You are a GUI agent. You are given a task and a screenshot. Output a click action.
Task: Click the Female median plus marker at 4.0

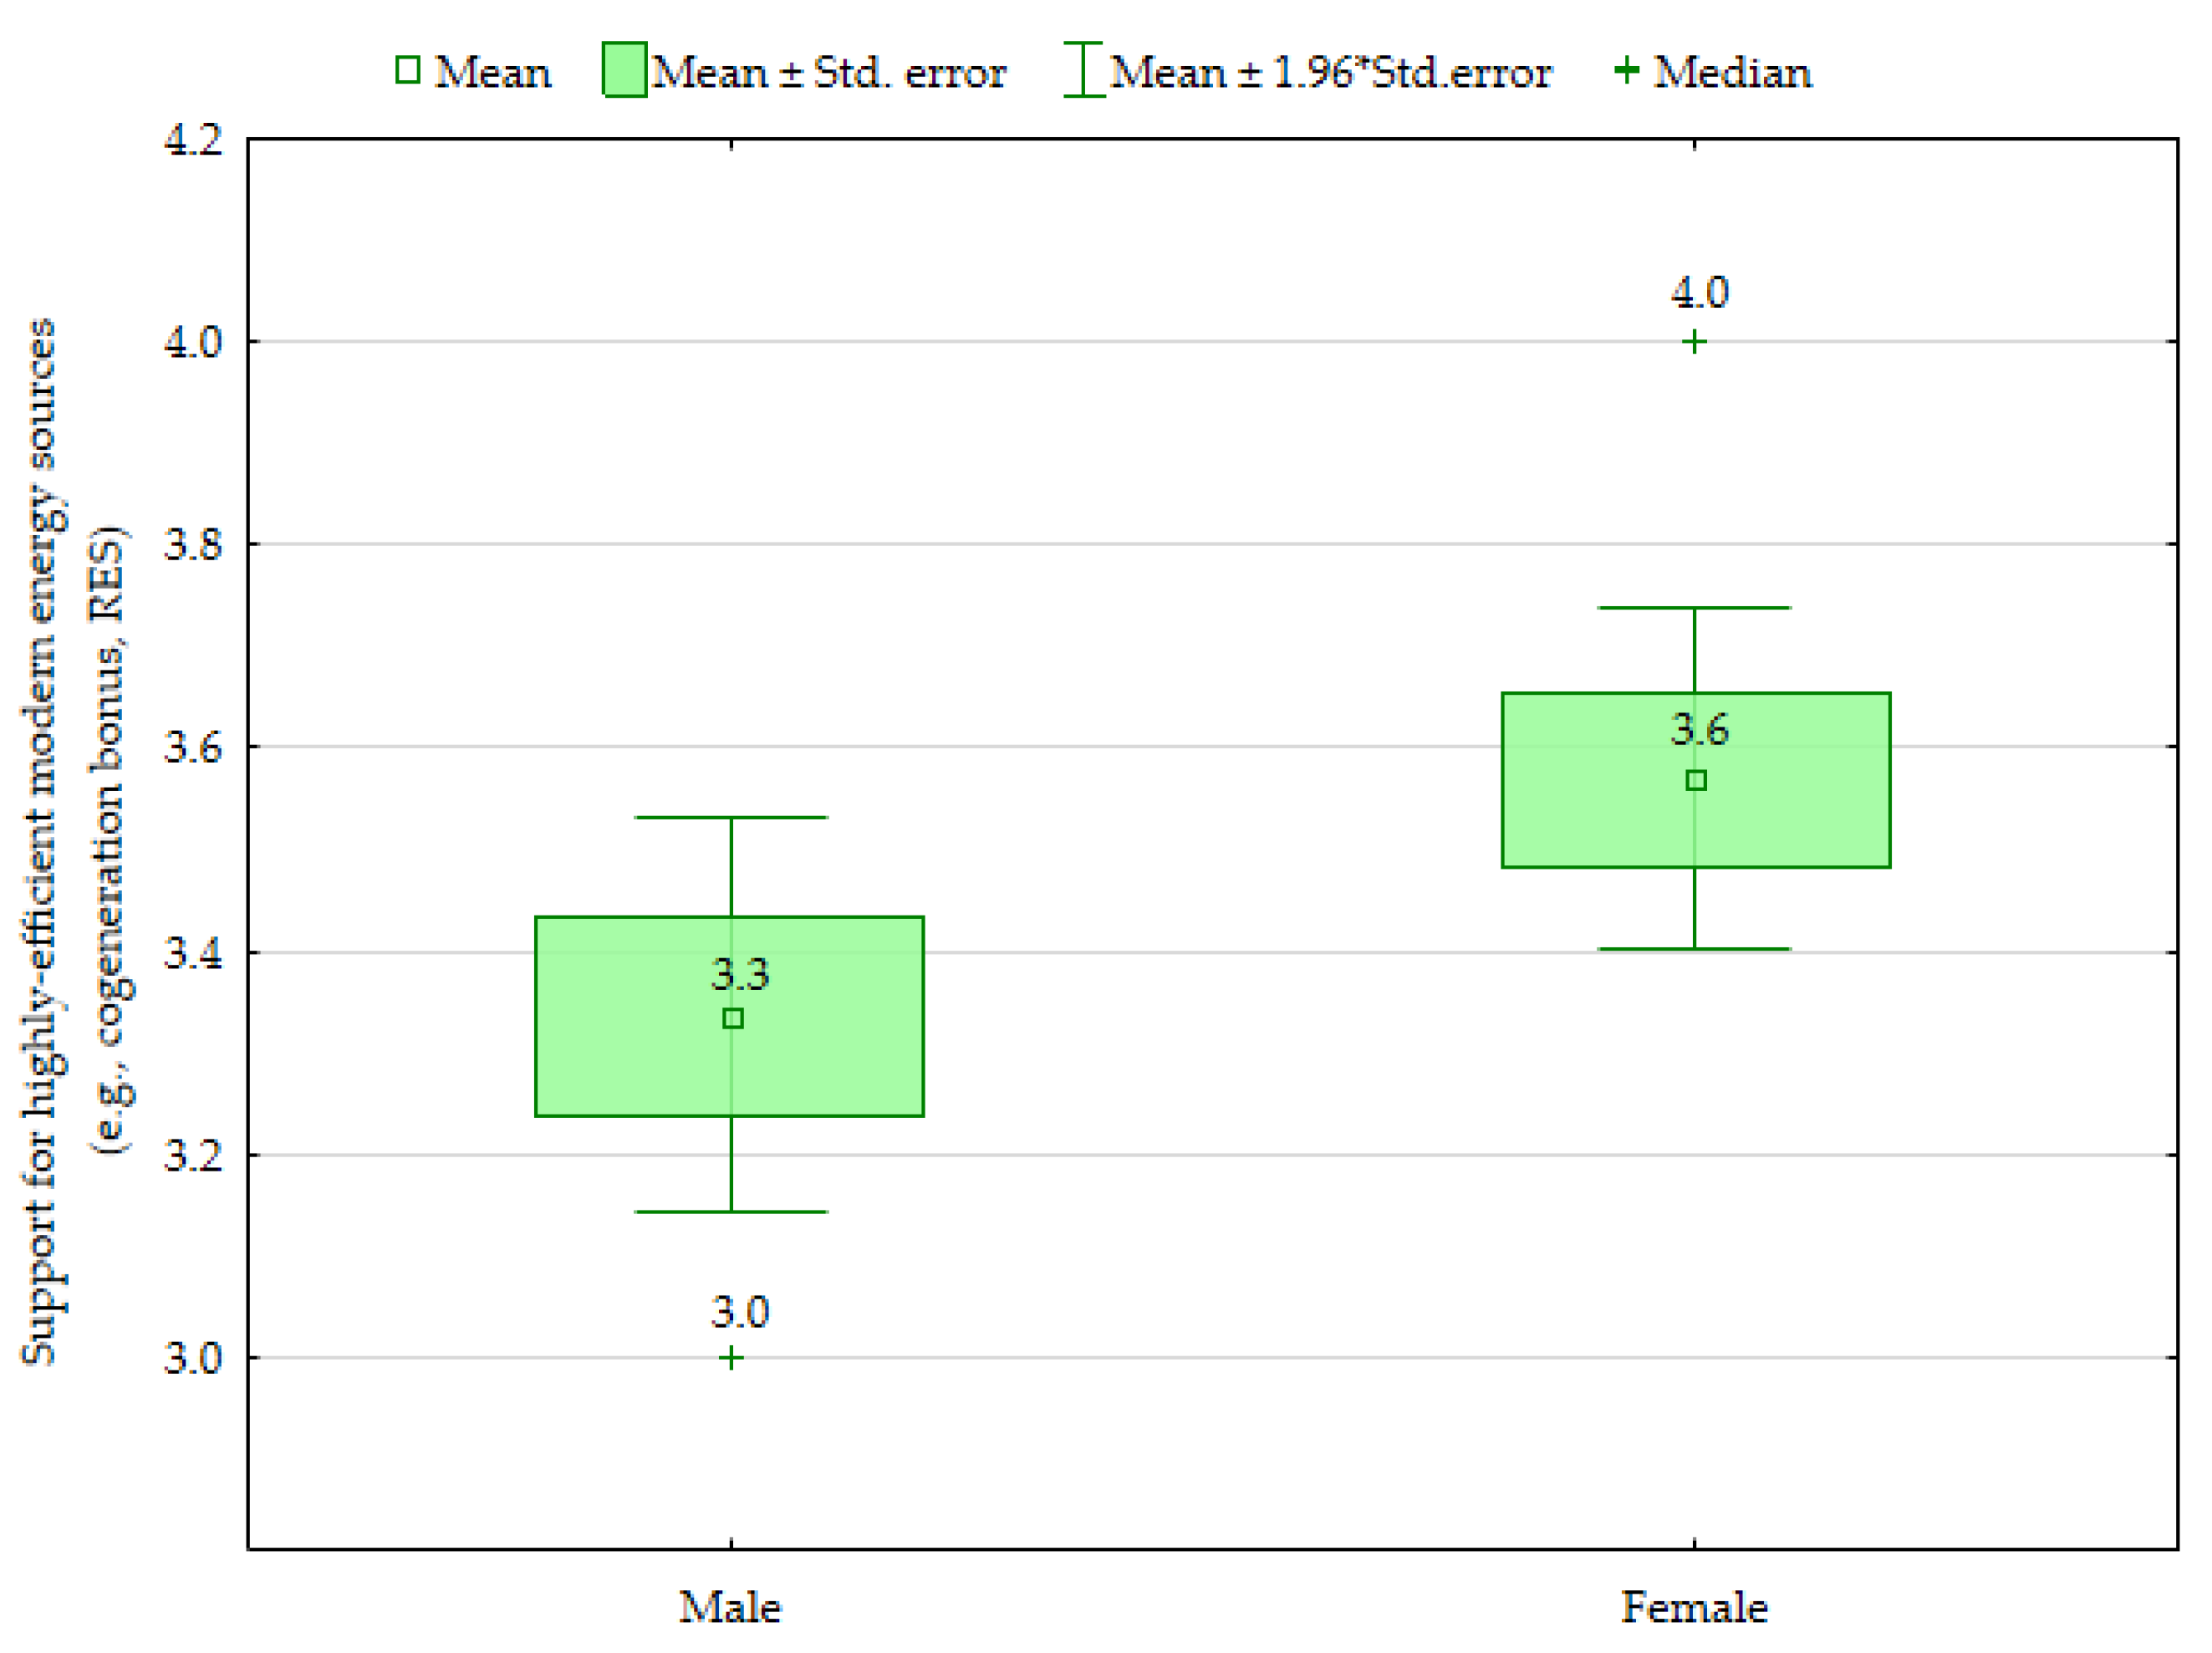1694,342
